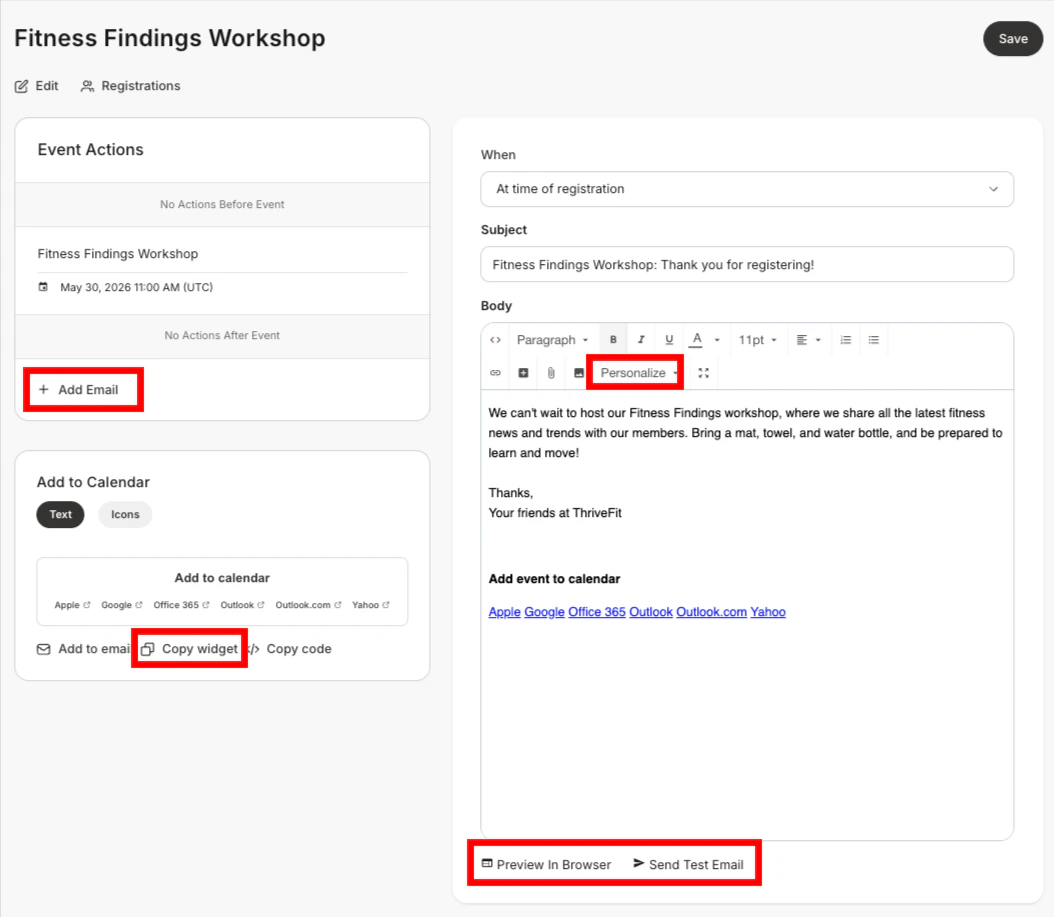
Task: Open the Edit tab
Action: (x=37, y=86)
